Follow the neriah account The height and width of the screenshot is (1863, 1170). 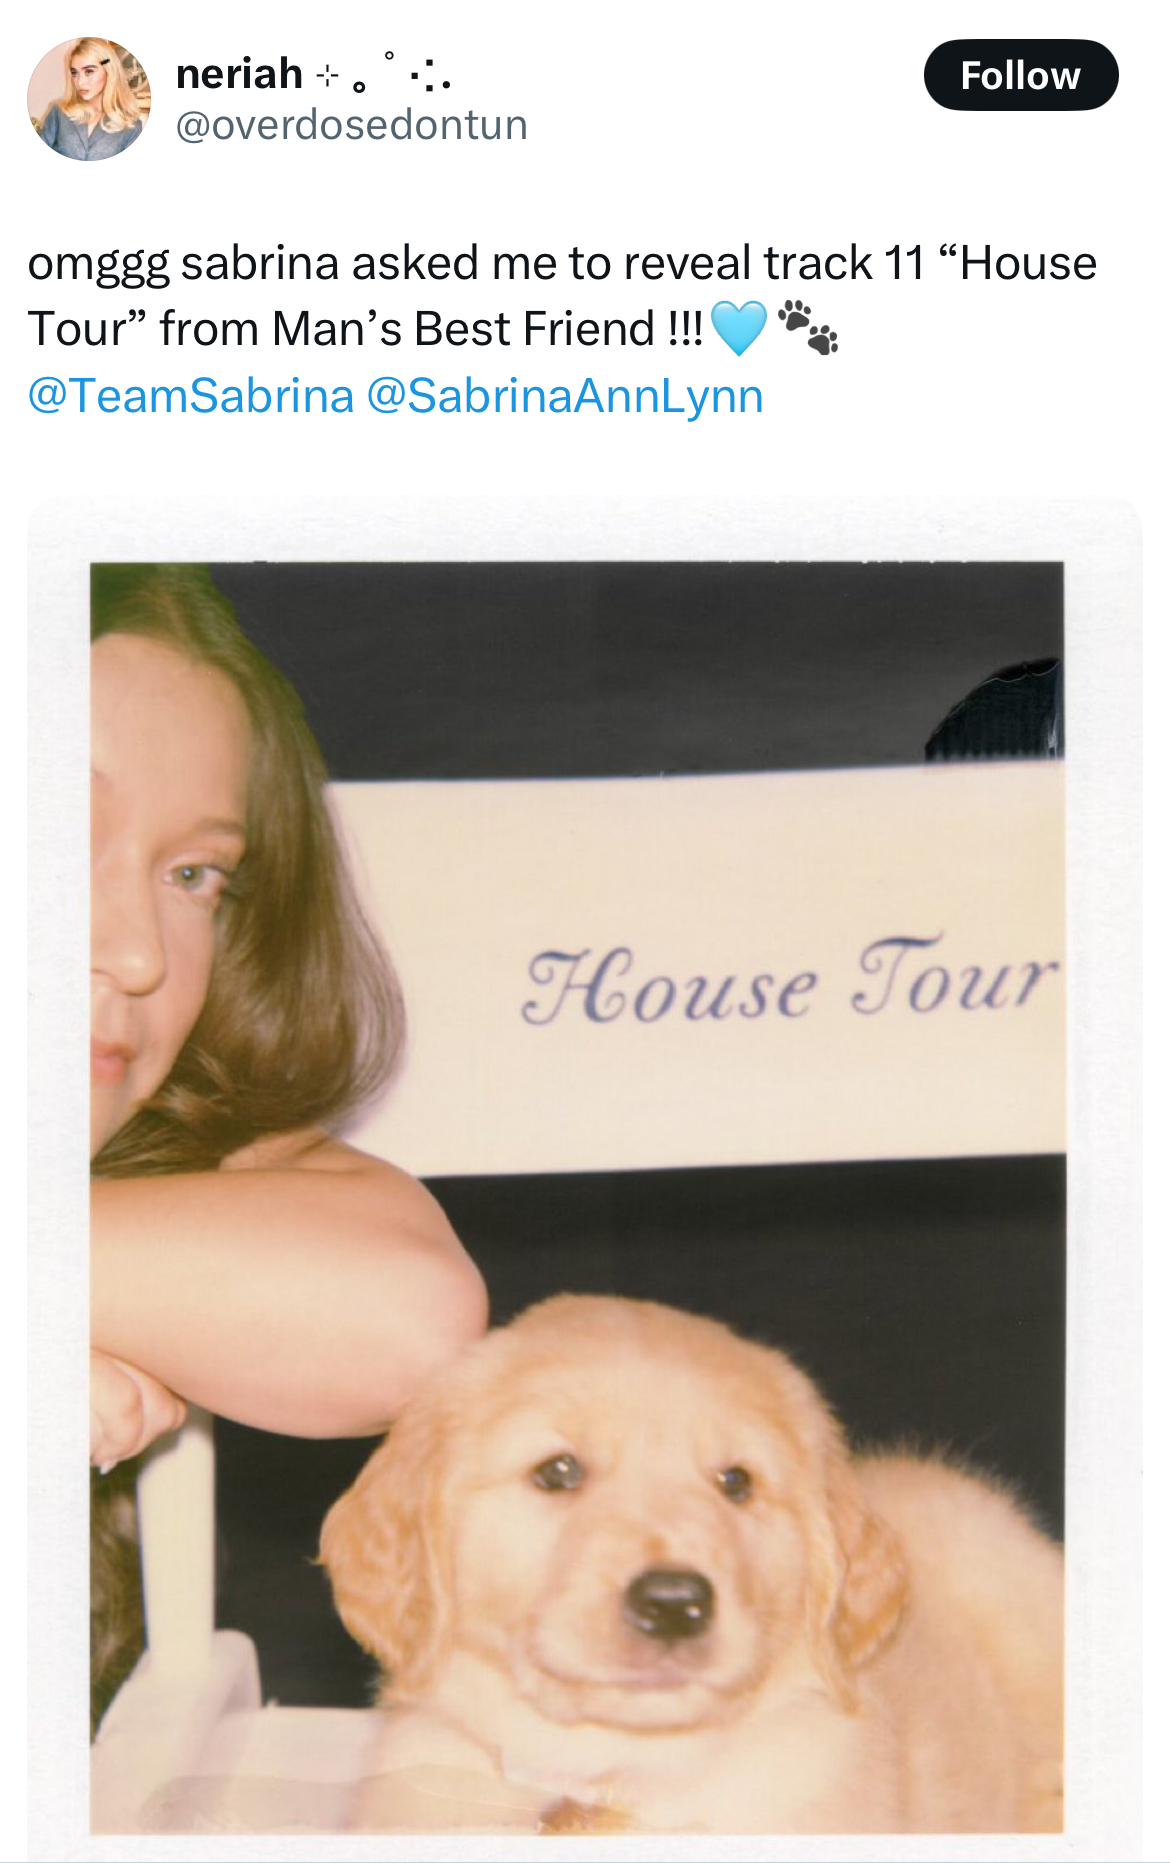coord(1020,75)
